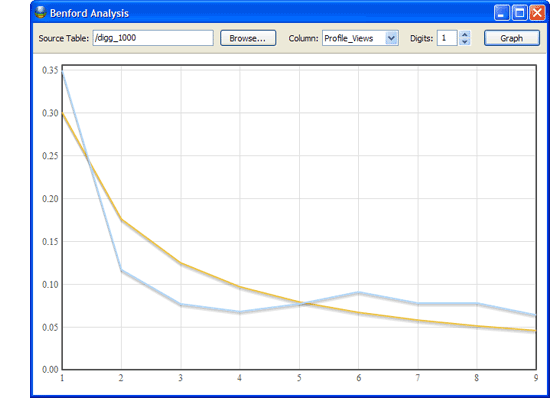Image resolution: width=550 pixels, height=398 pixels.
Task: Click the Benford Analysis globe icon
Action: pos(41,12)
